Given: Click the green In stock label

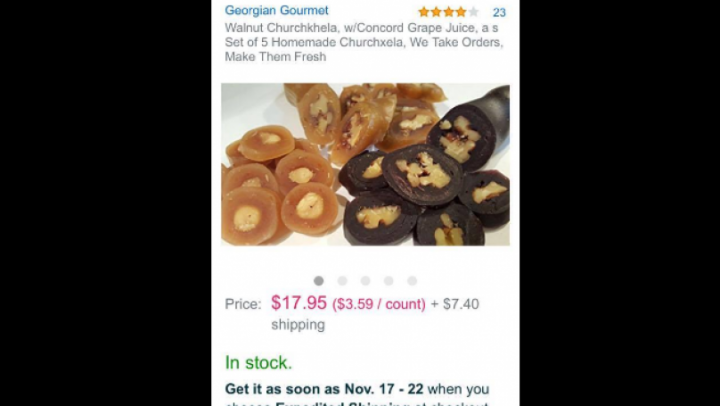Looking at the screenshot, I should (x=258, y=362).
